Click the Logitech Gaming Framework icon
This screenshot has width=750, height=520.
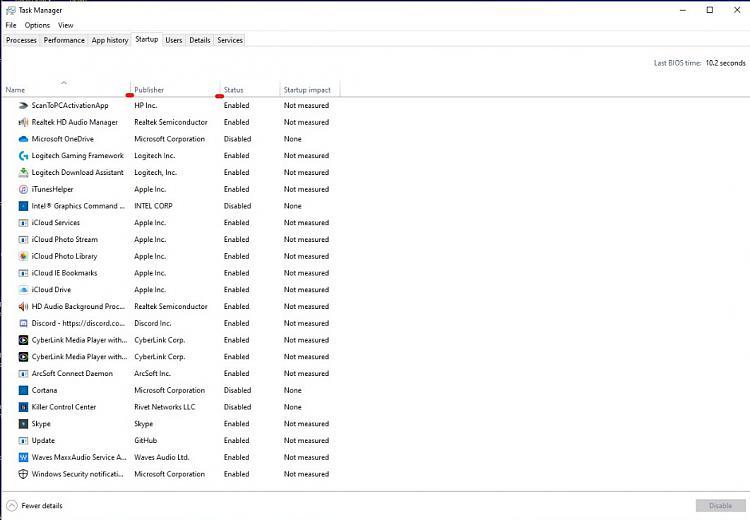point(23,155)
